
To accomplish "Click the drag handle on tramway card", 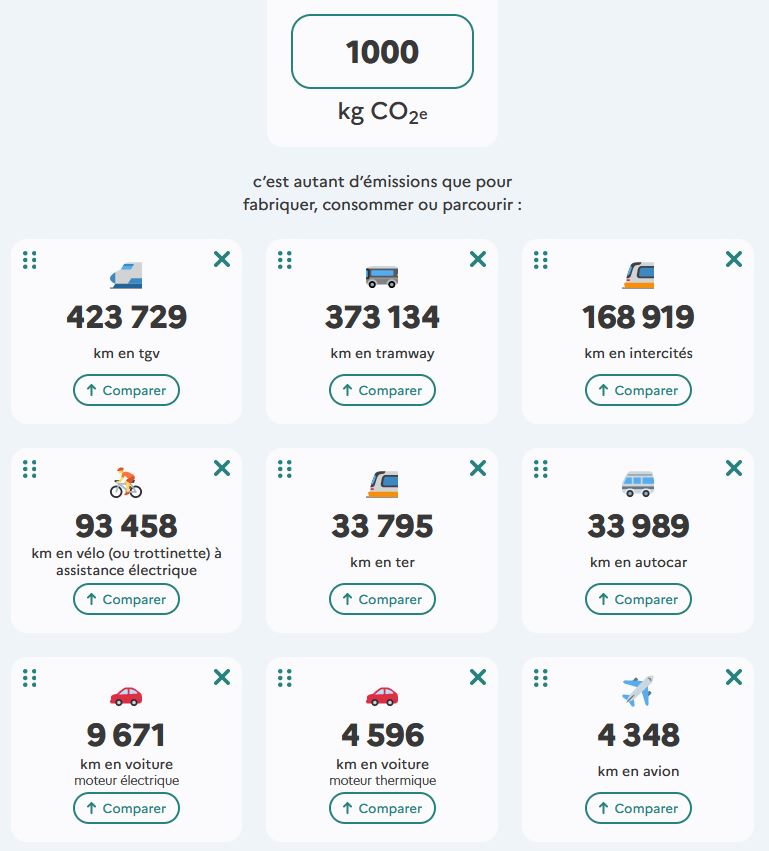I will (x=285, y=260).
